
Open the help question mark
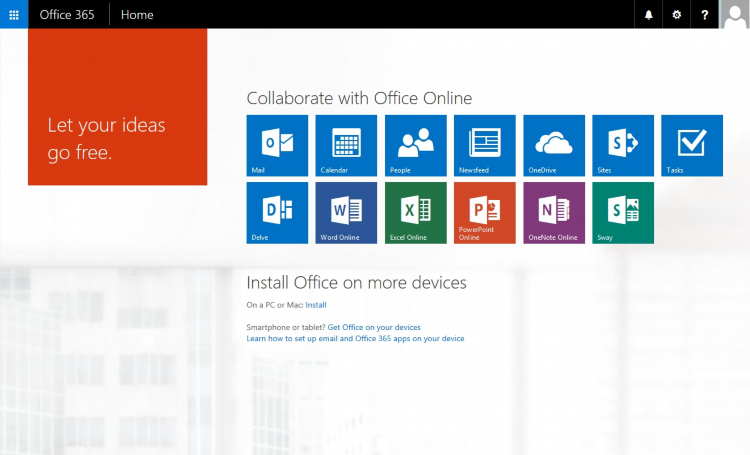pos(705,14)
